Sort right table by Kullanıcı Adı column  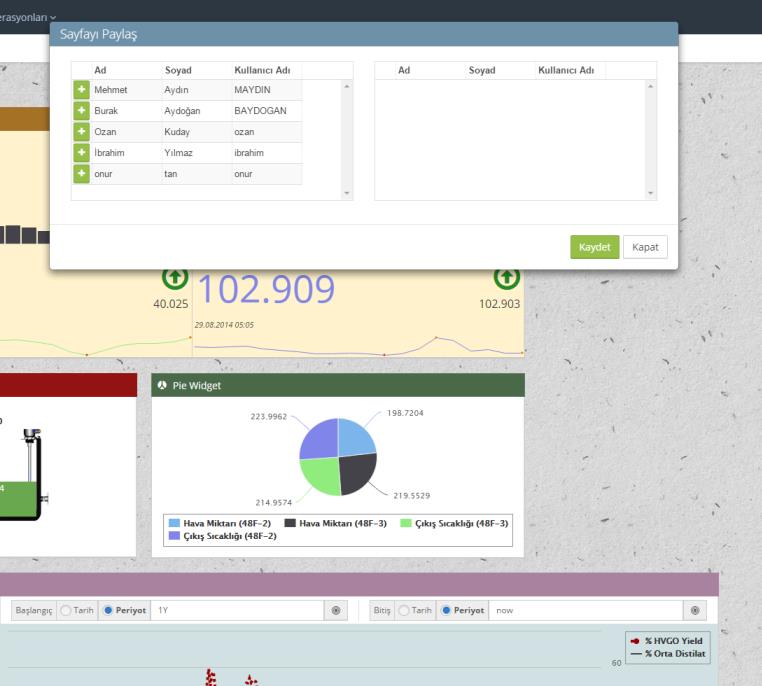[x=566, y=70]
